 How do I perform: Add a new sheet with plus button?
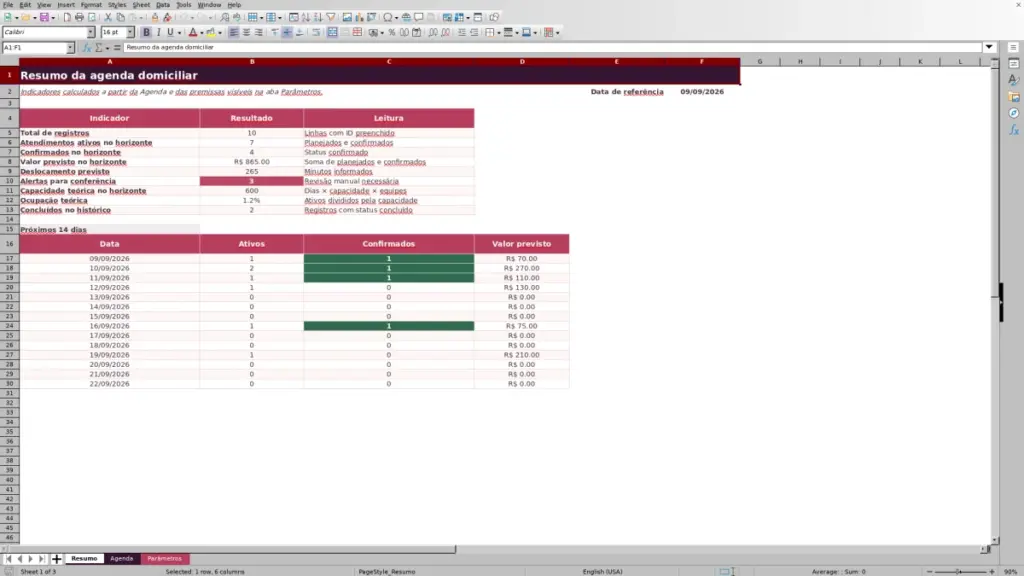(x=56, y=559)
